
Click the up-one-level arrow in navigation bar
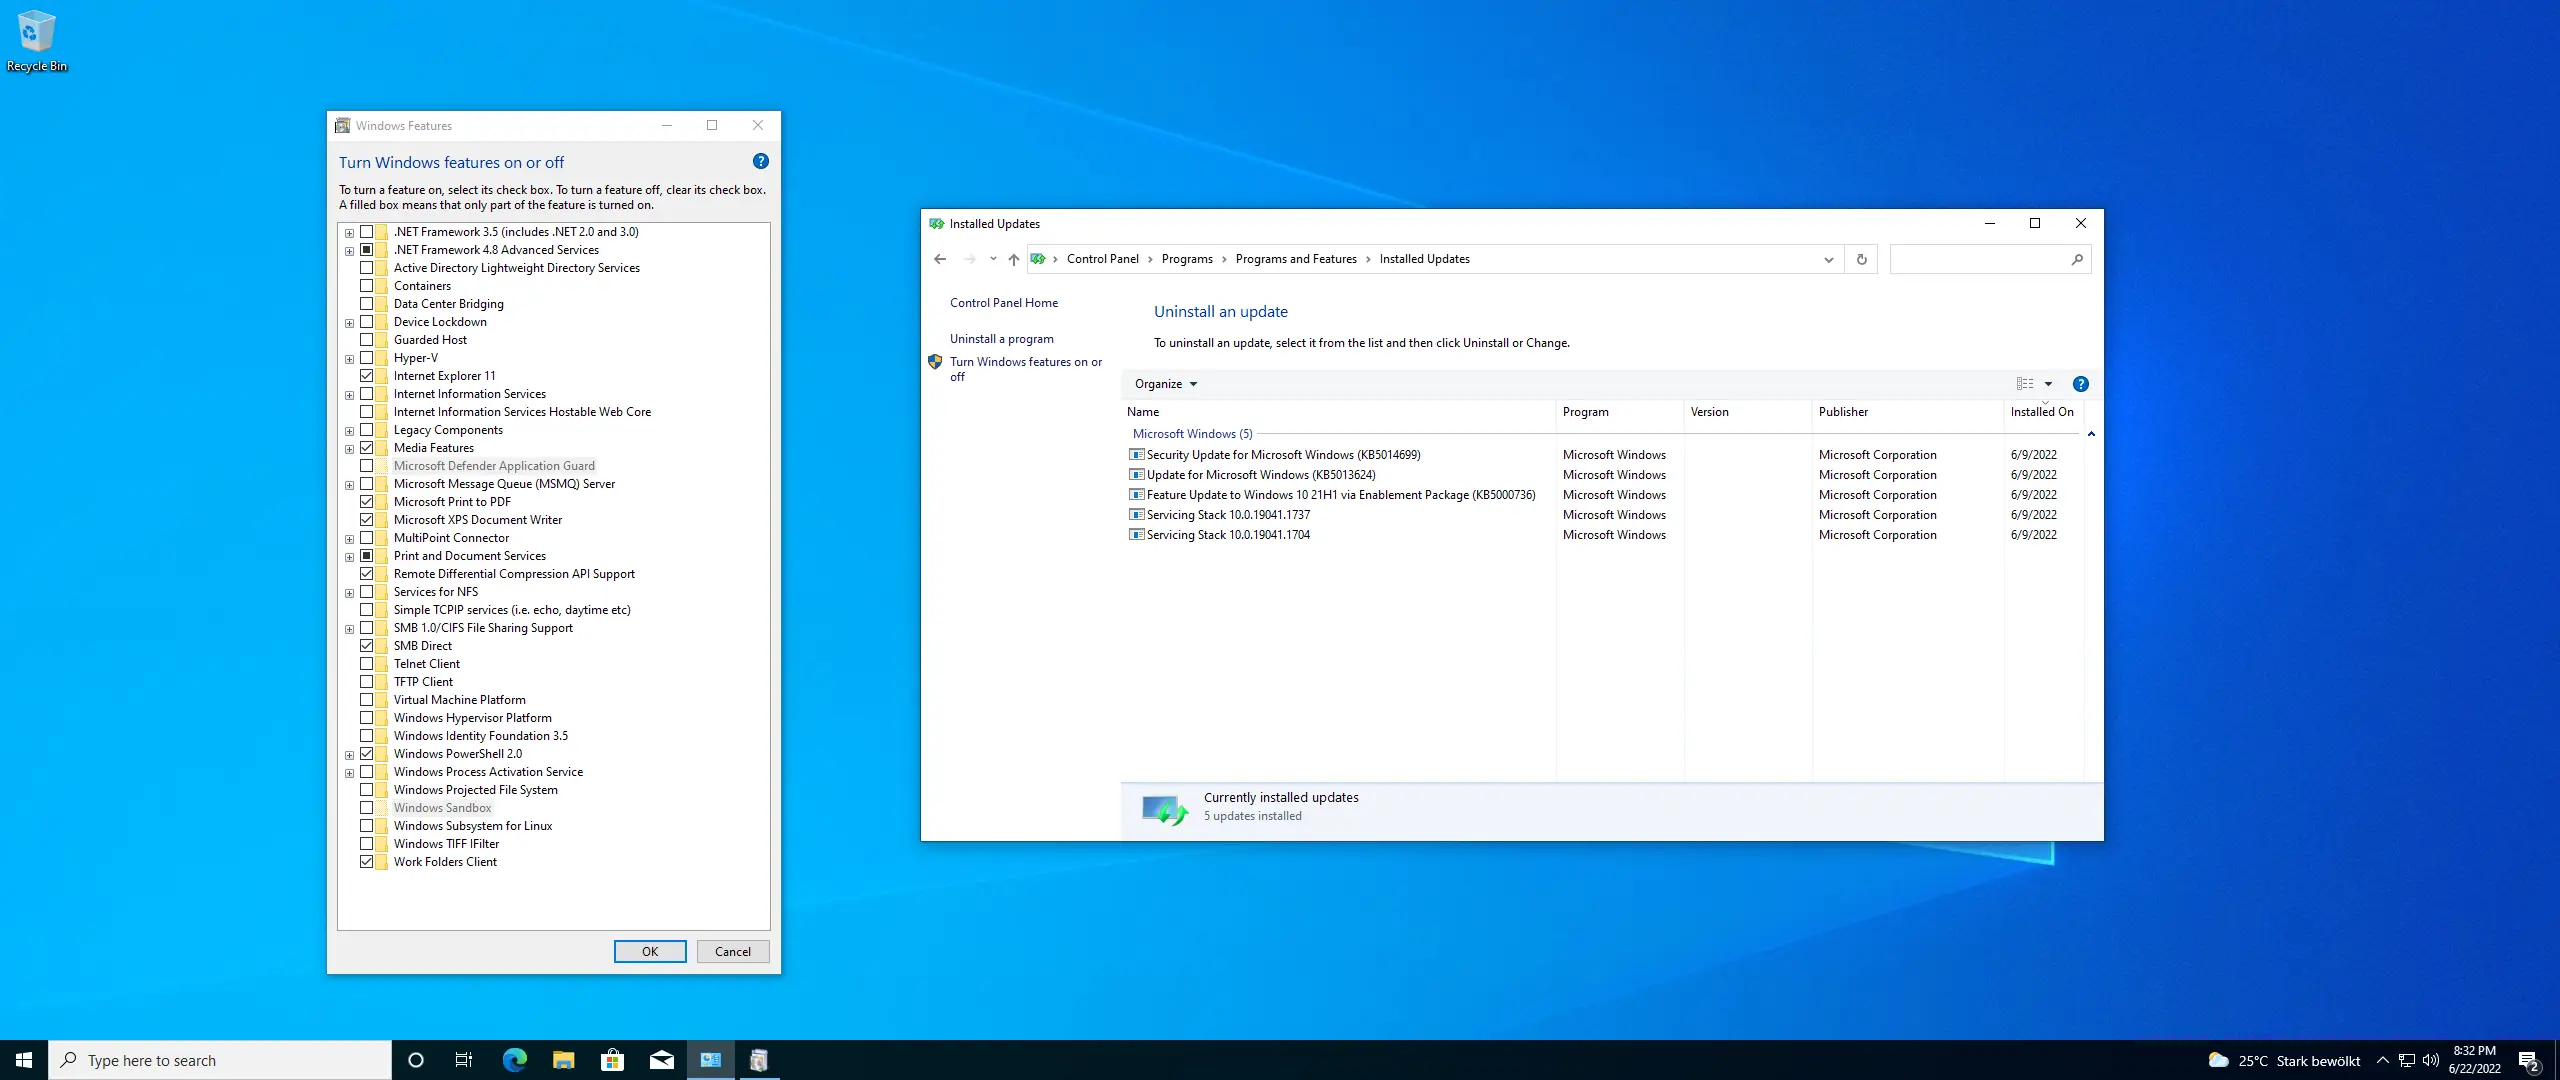1013,259
